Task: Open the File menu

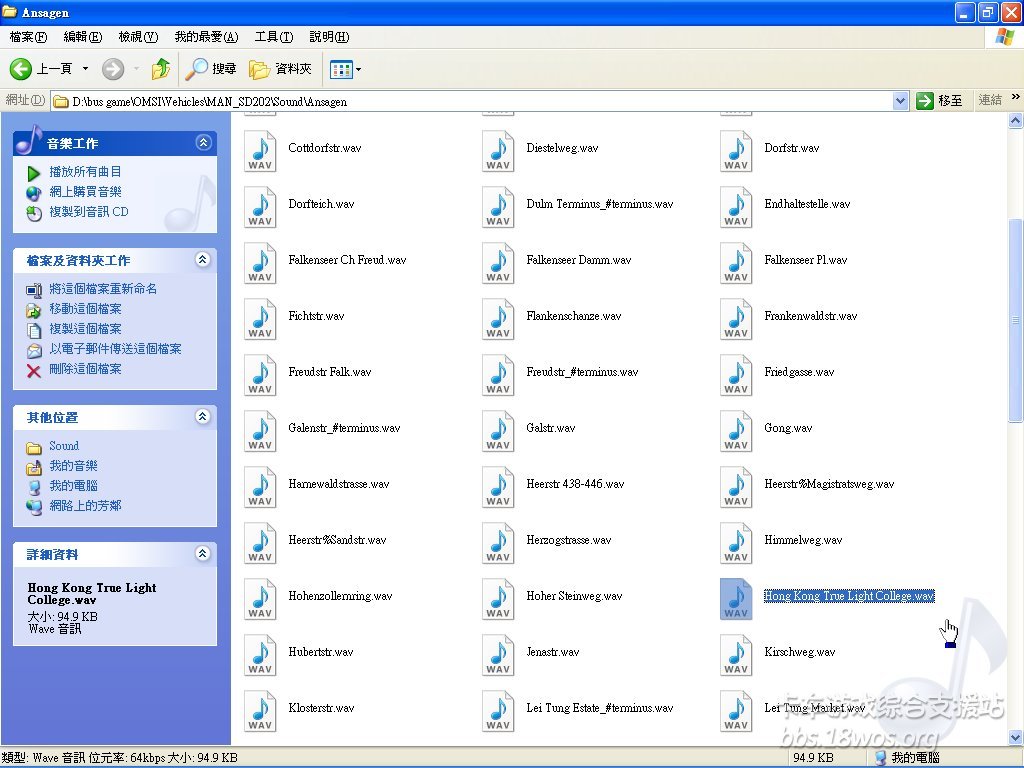Action: [28, 37]
